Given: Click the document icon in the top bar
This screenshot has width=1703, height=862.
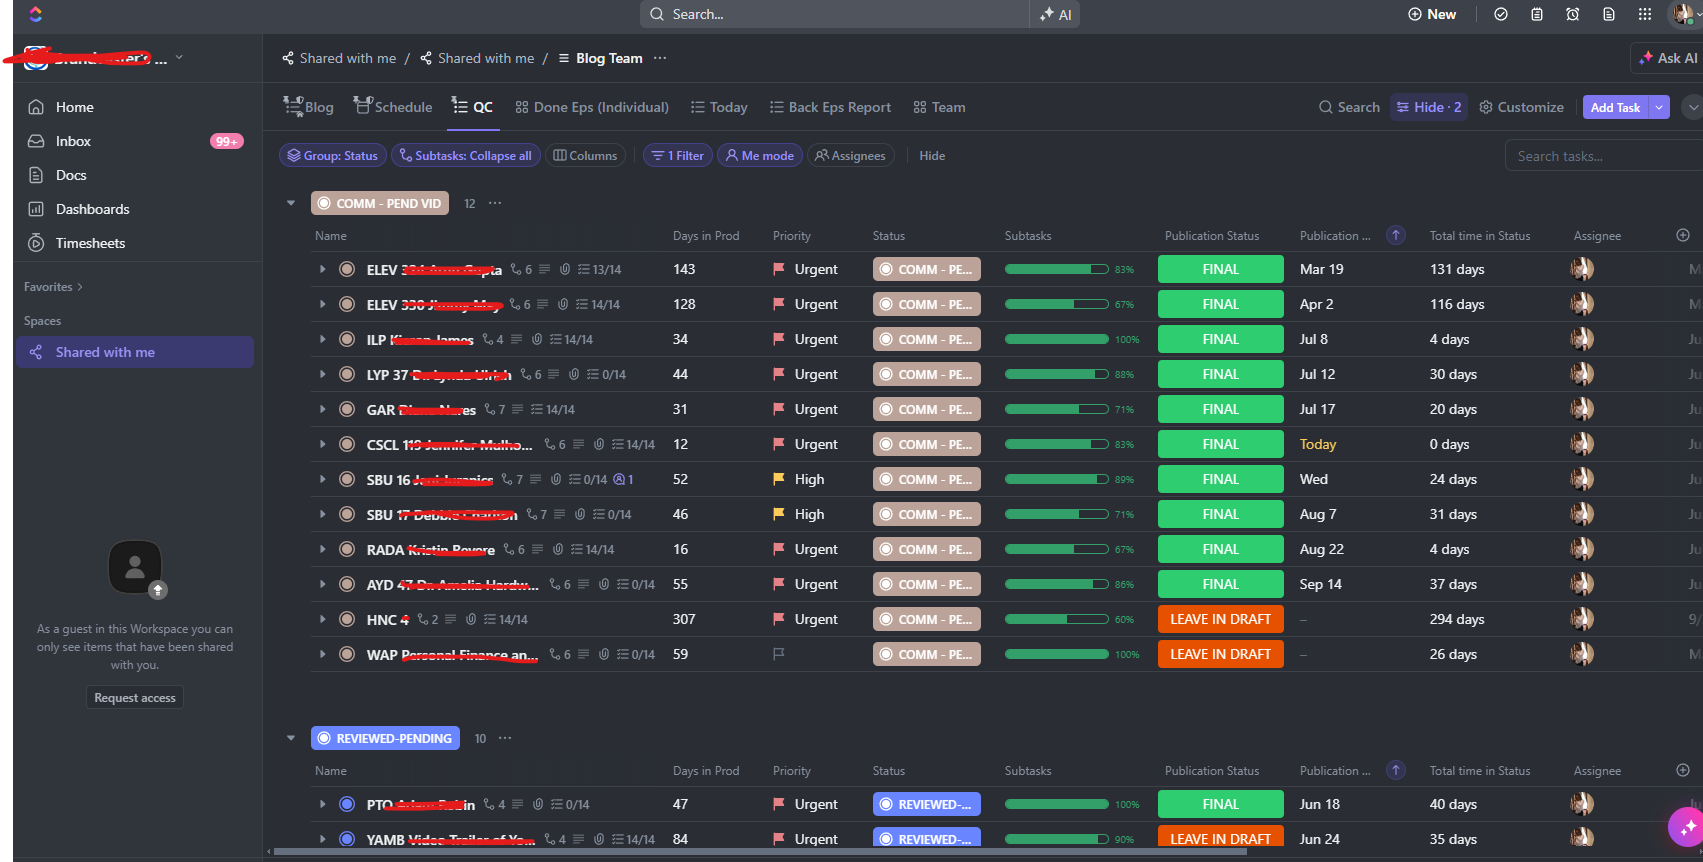Looking at the screenshot, I should point(1609,14).
